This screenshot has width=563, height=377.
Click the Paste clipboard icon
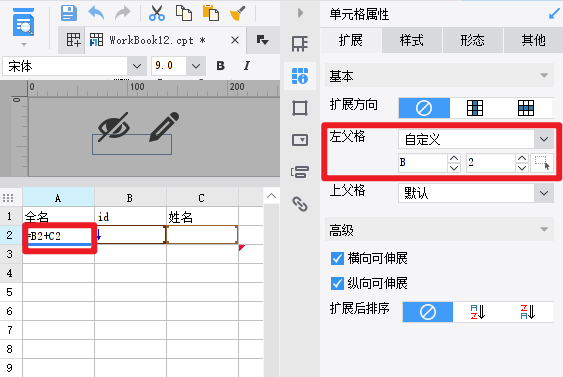coord(211,13)
